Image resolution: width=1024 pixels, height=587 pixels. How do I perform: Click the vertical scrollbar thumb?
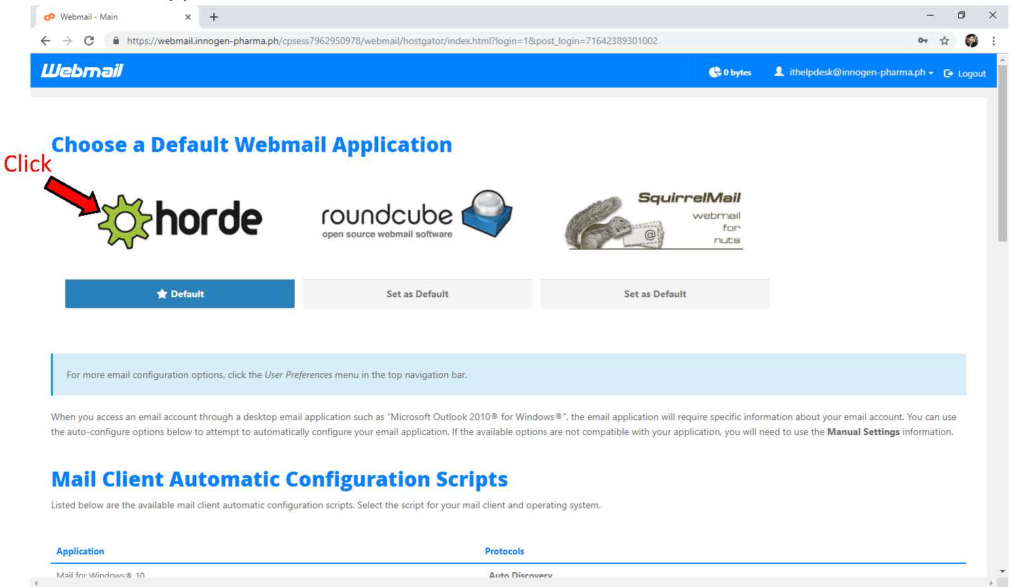click(1002, 153)
